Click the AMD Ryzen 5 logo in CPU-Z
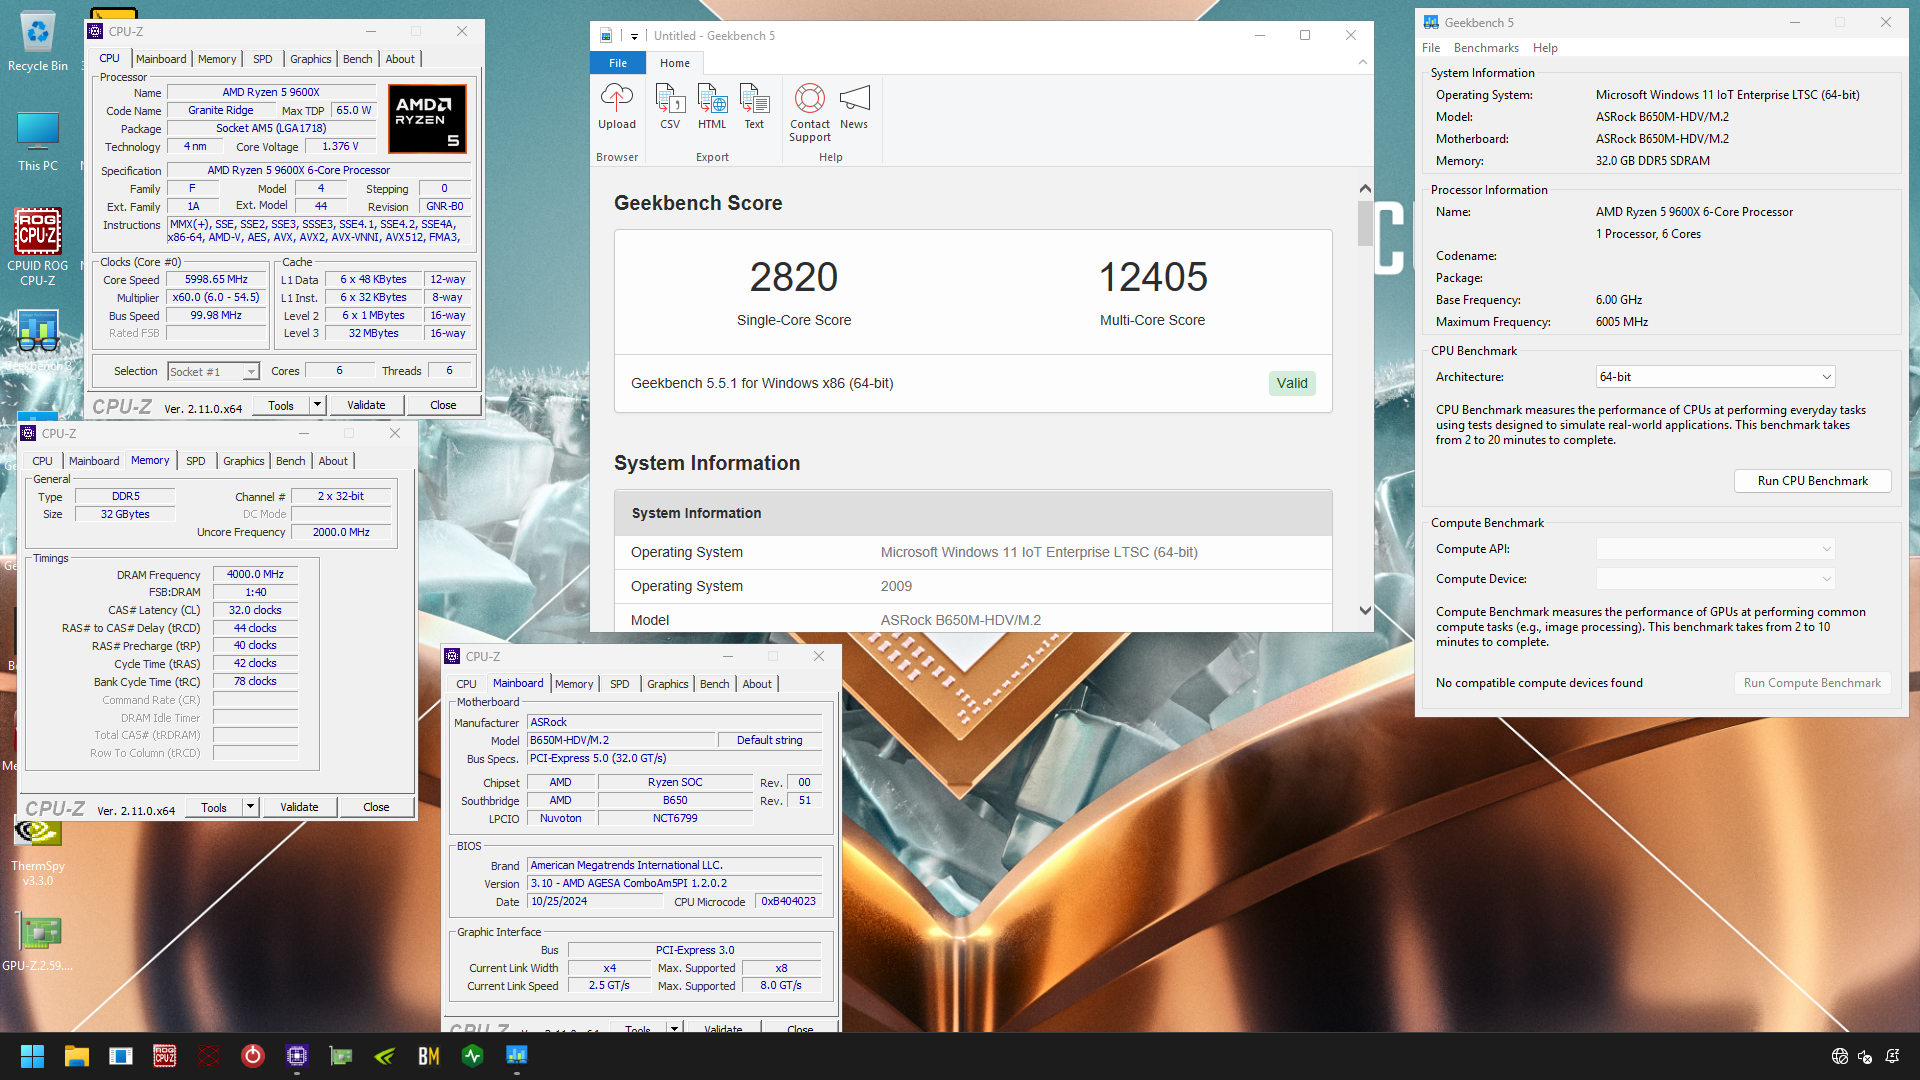Image resolution: width=1920 pixels, height=1080 pixels. tap(427, 118)
